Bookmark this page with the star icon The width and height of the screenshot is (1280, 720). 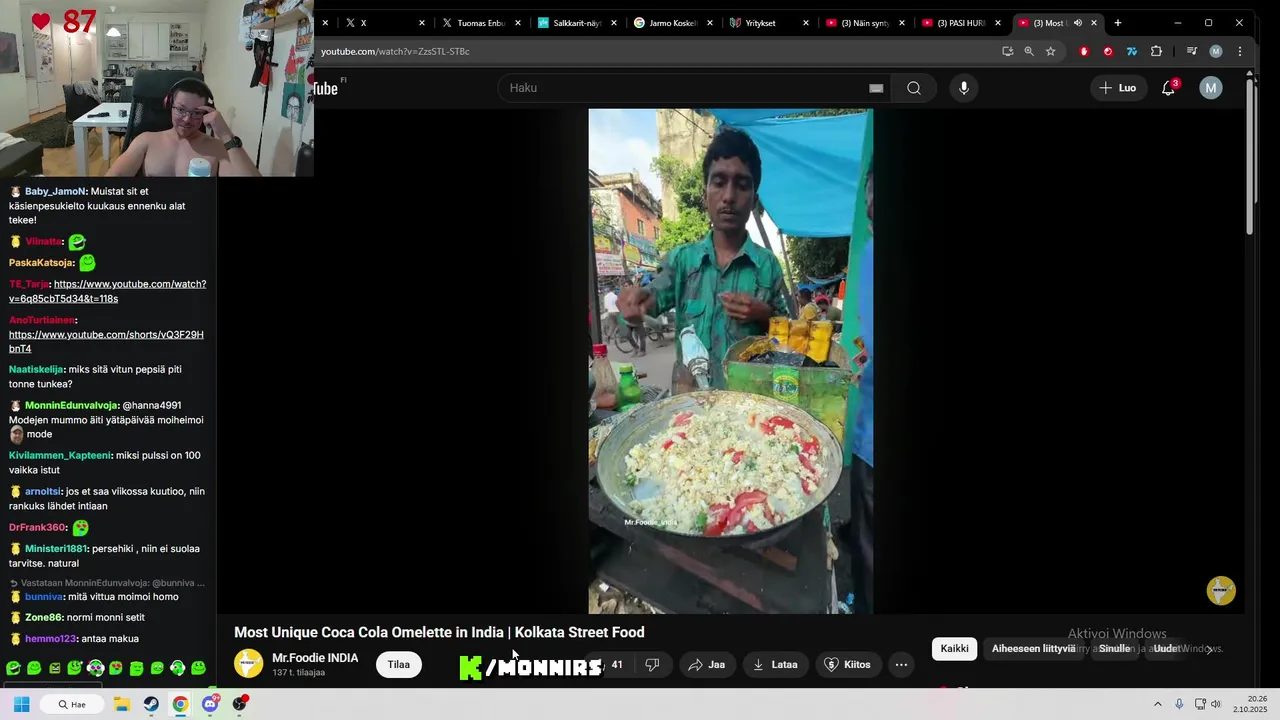tap(1050, 51)
